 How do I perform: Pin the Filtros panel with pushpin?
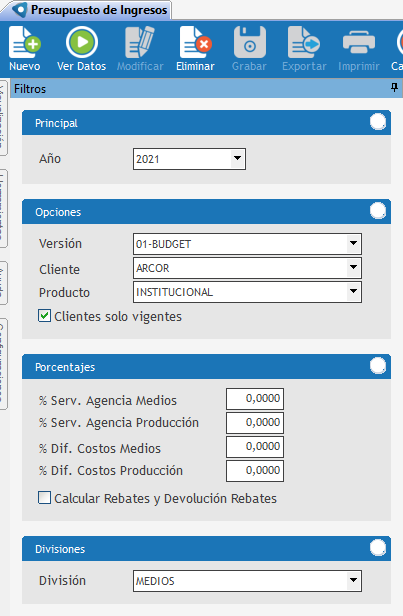tap(394, 88)
